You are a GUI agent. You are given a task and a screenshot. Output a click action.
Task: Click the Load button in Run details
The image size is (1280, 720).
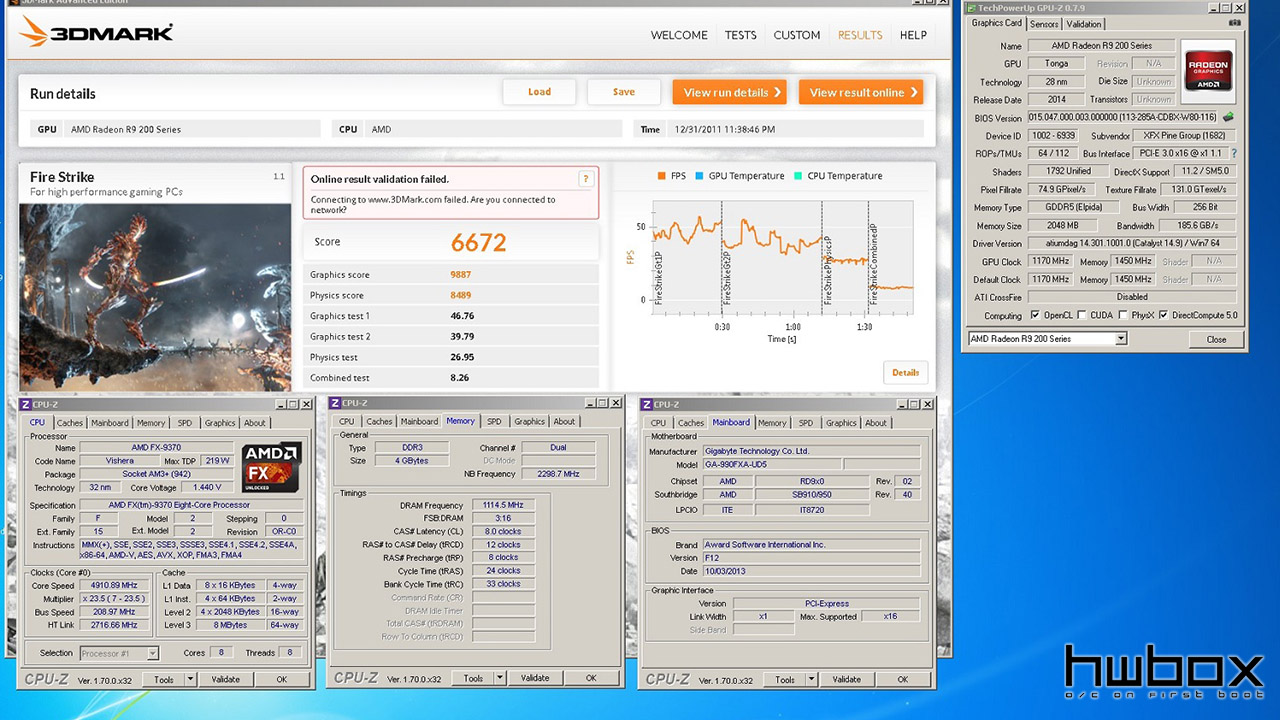[x=539, y=92]
